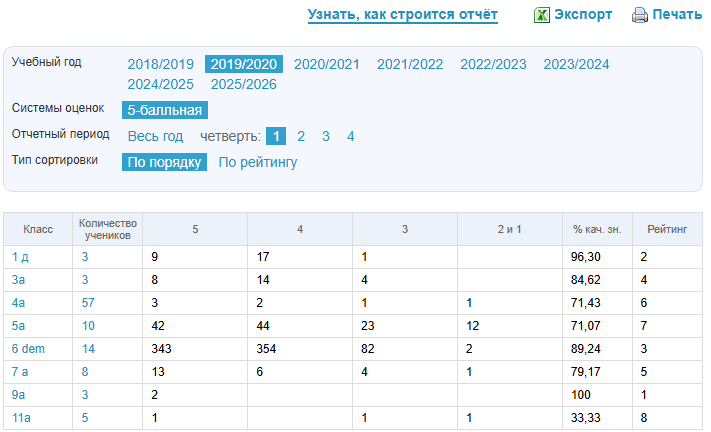Select Весь год reporting period
The image size is (711, 432).
click(x=155, y=136)
